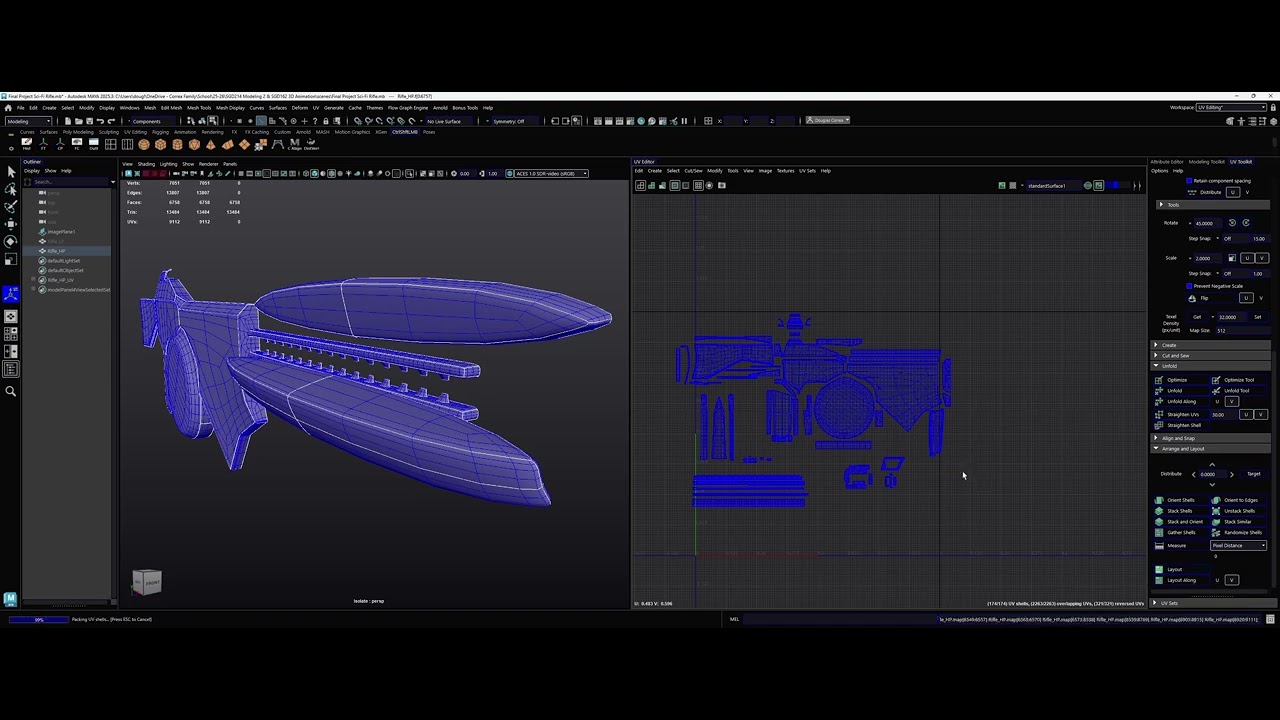Click the Set button for Texel Density

[x=1257, y=317]
